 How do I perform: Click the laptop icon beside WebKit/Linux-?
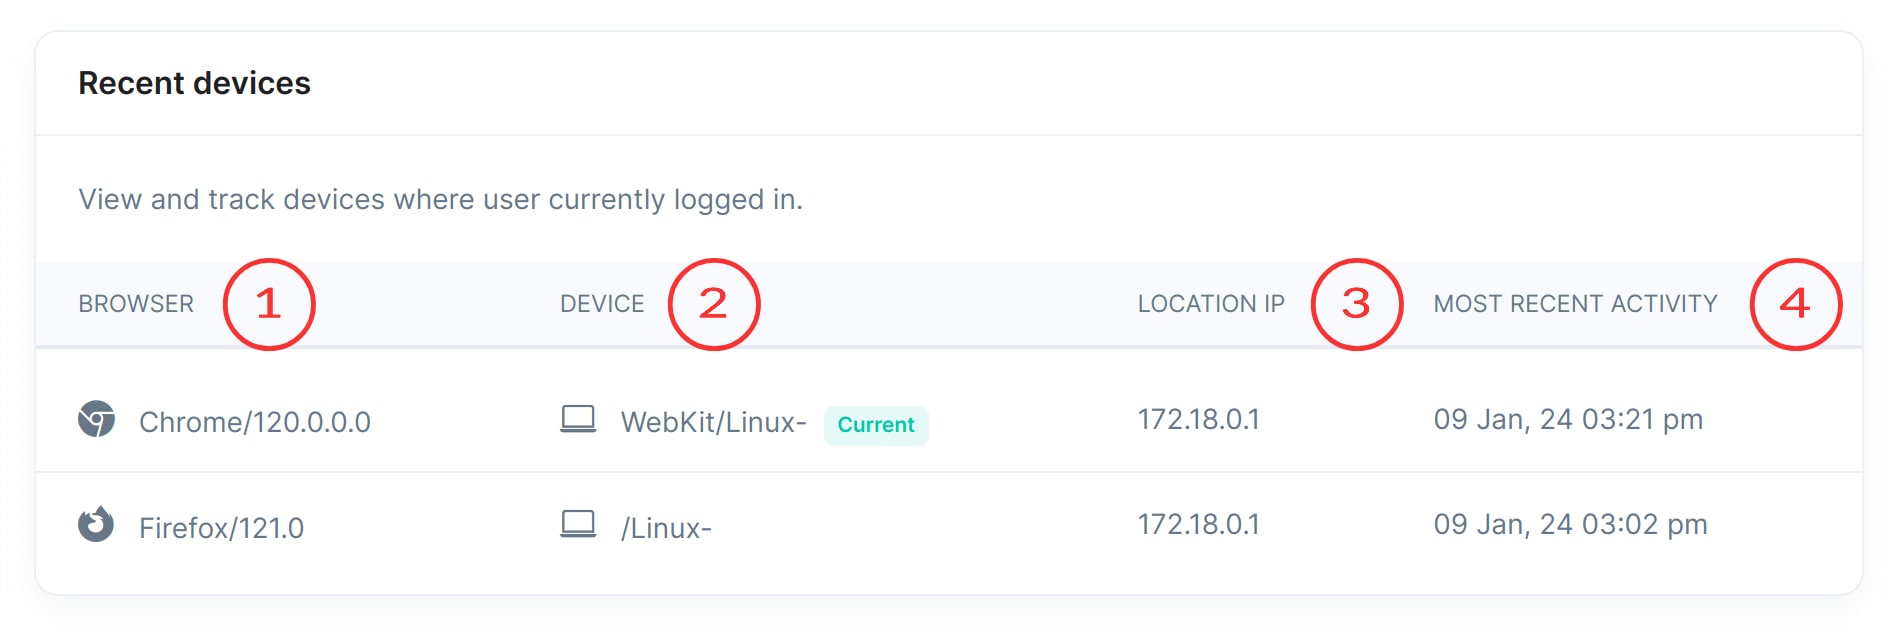tap(578, 419)
